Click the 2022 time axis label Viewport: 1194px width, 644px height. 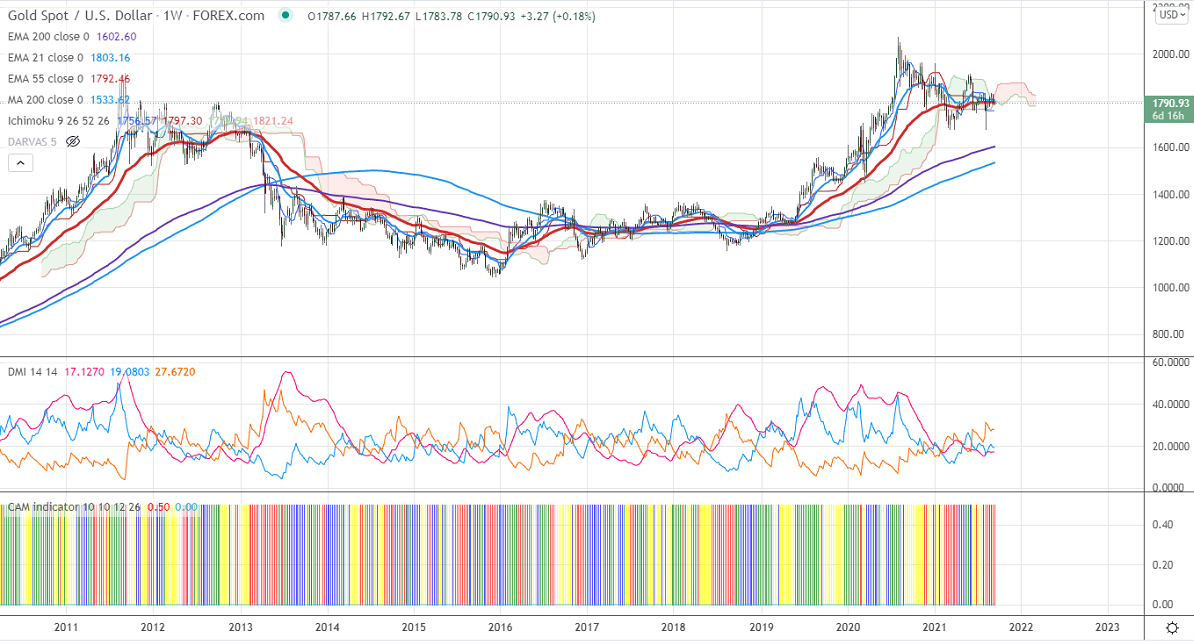pyautogui.click(x=1021, y=627)
